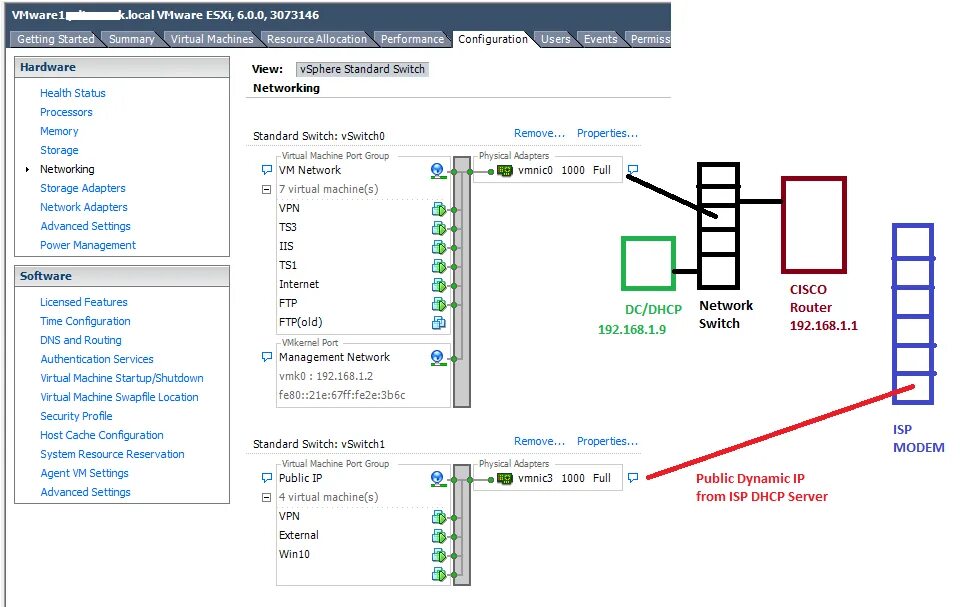This screenshot has width=960, height=607.
Task: Open Processors in Hardware panel
Action: pos(66,112)
